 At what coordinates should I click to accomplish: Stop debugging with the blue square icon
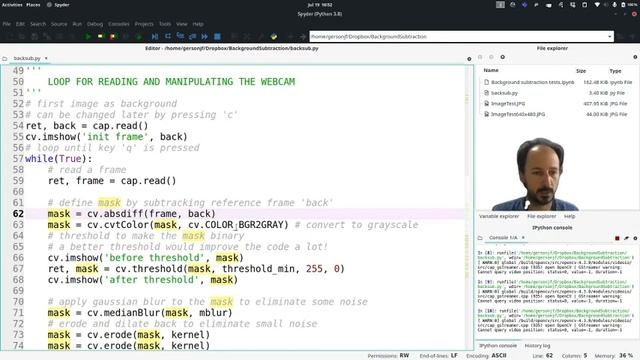[217, 36]
